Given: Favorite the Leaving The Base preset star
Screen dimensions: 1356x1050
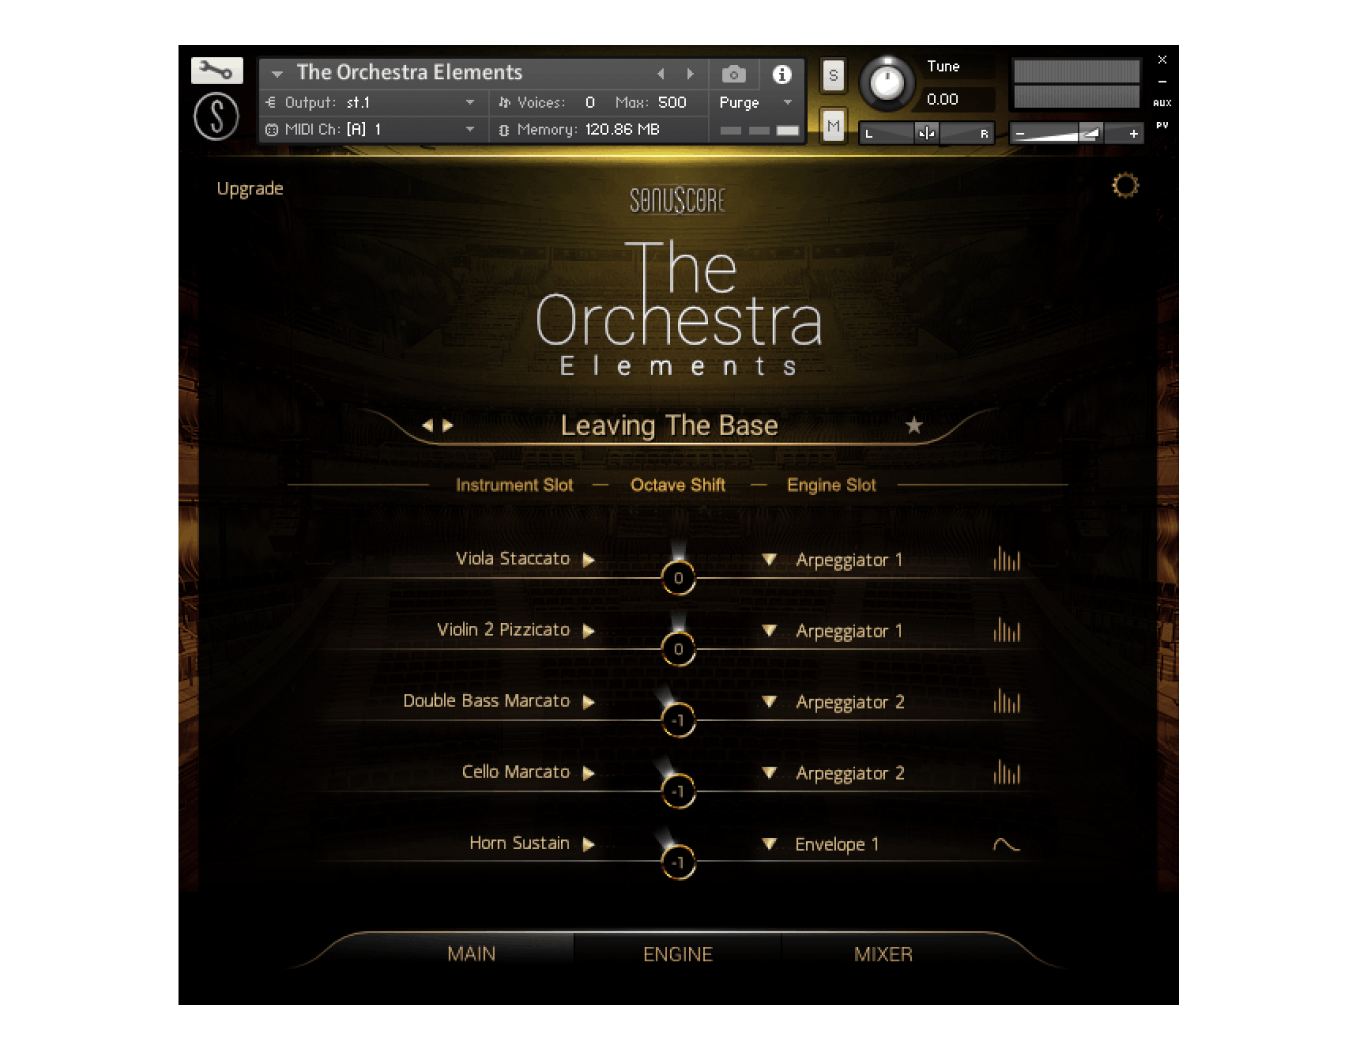Looking at the screenshot, I should pyautogui.click(x=914, y=425).
